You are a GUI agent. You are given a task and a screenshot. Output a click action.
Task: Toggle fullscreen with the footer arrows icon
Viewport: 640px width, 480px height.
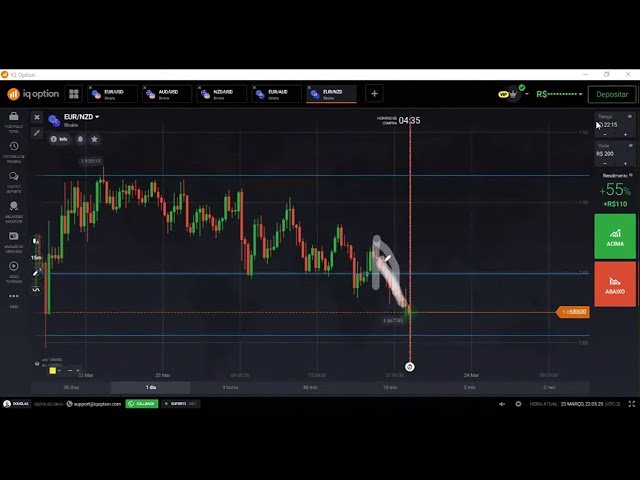click(x=632, y=404)
